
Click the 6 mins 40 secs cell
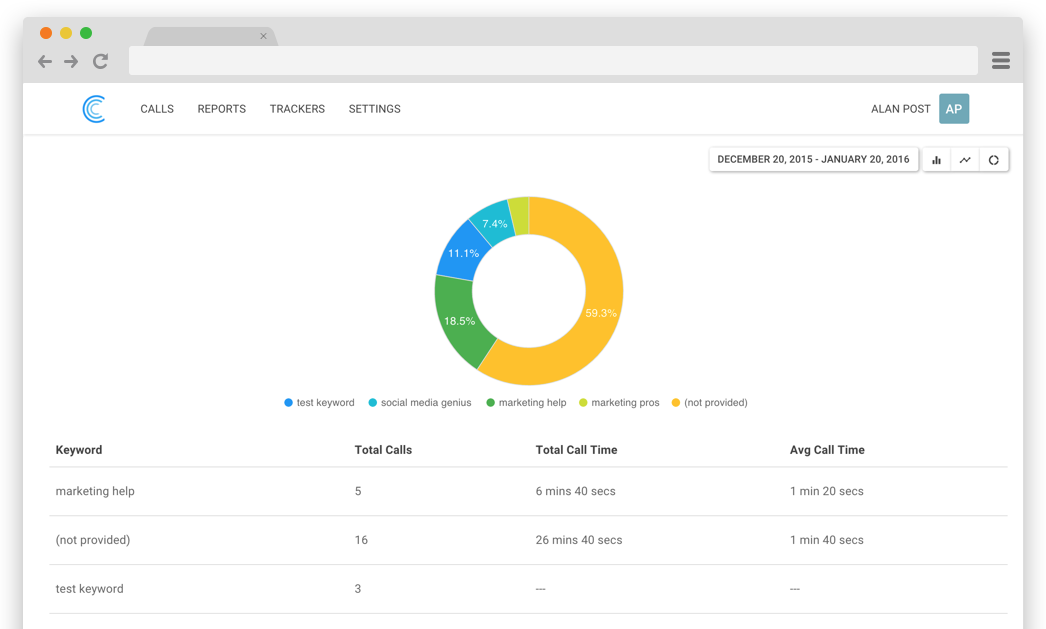point(576,492)
